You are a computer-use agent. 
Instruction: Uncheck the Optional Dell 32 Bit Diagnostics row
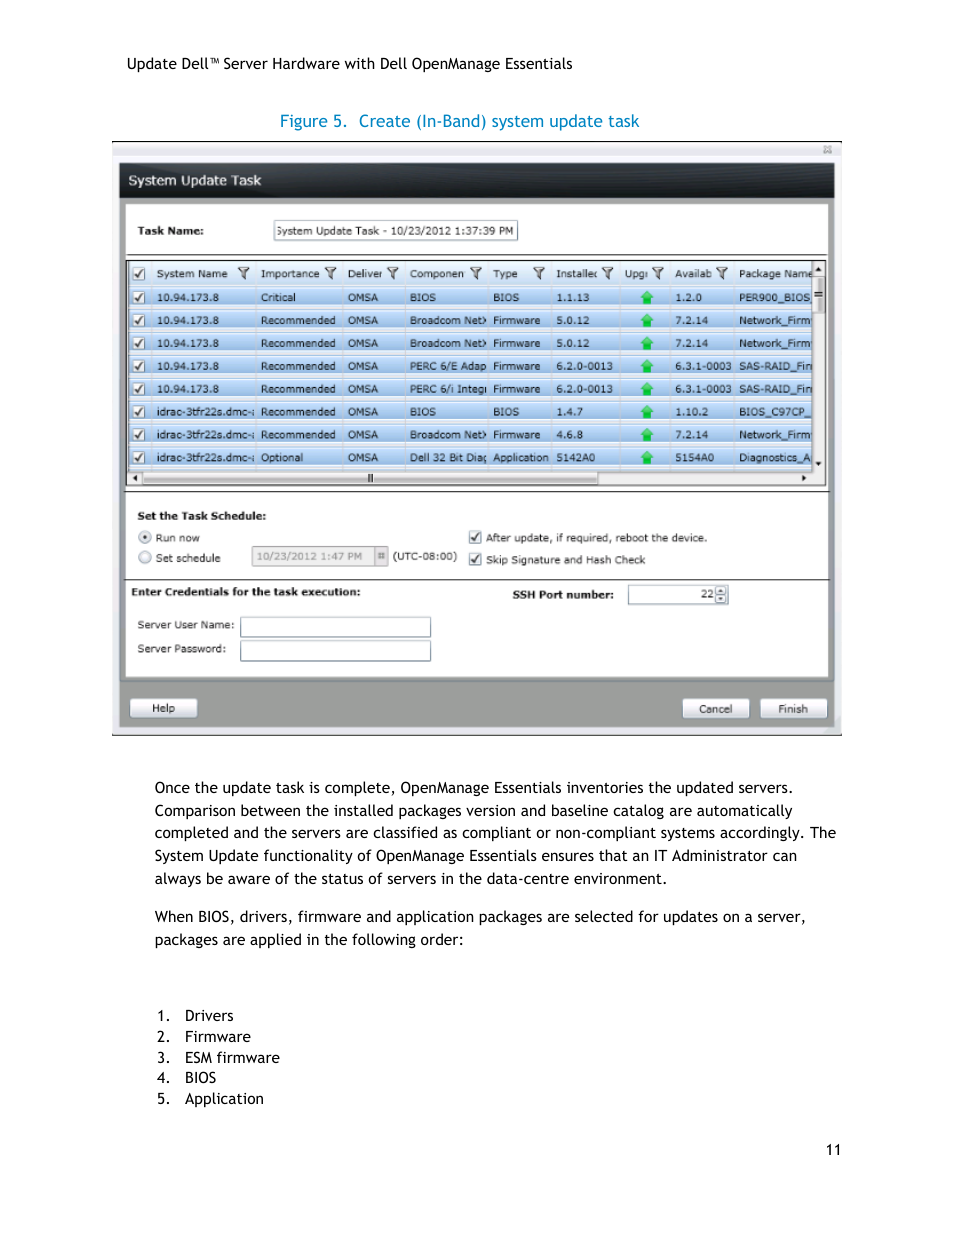tap(139, 458)
